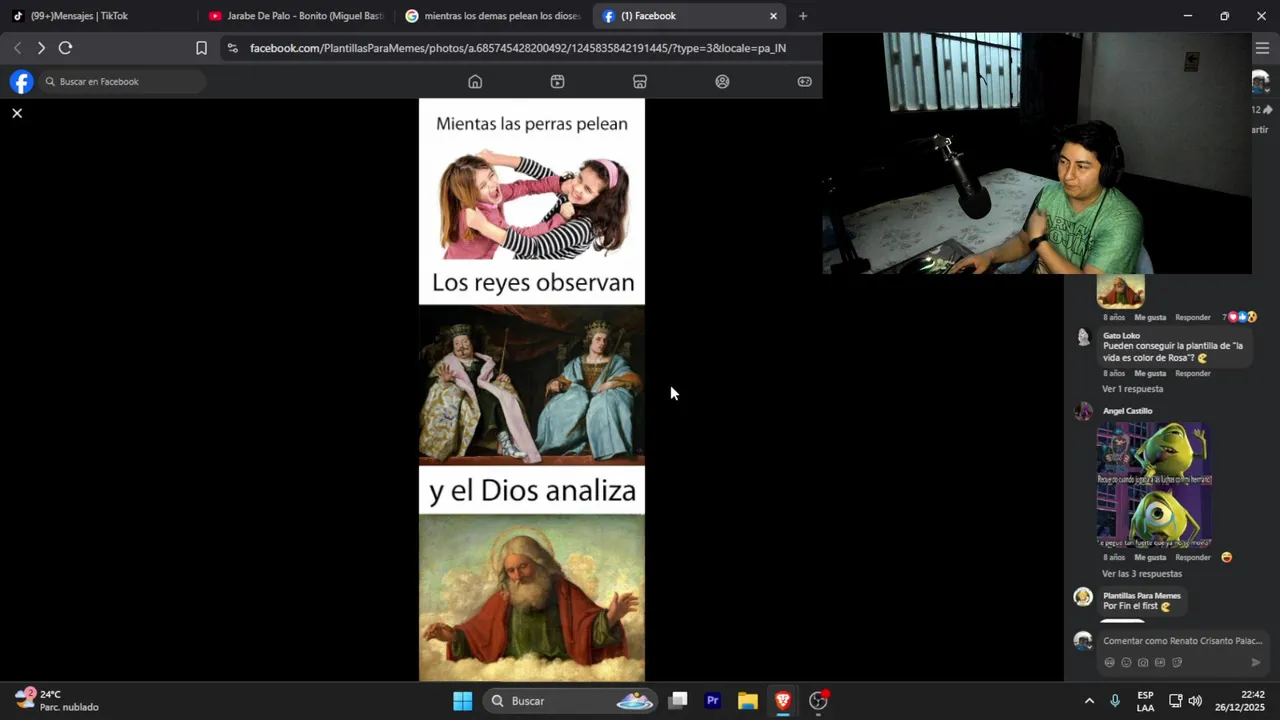This screenshot has width=1280, height=720.
Task: Open File Explorer from the taskbar
Action: pos(748,701)
